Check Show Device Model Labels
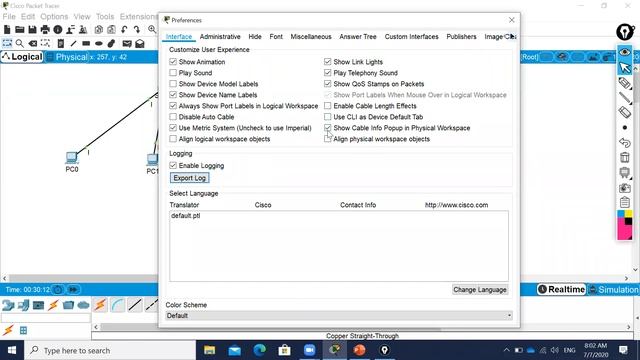640x360 pixels. (x=173, y=84)
